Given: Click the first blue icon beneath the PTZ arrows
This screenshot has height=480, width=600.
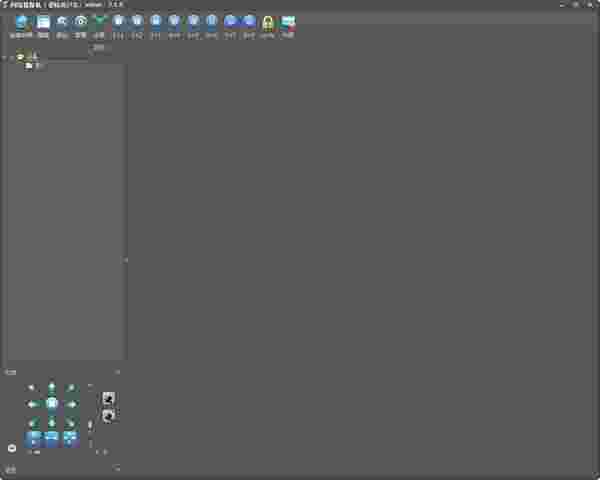Looking at the screenshot, I should pyautogui.click(x=34, y=439).
